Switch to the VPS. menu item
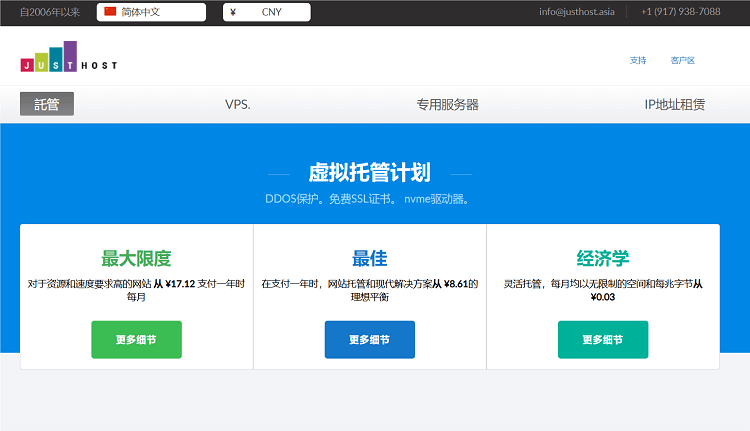Viewport: 750px width, 431px height. (238, 104)
